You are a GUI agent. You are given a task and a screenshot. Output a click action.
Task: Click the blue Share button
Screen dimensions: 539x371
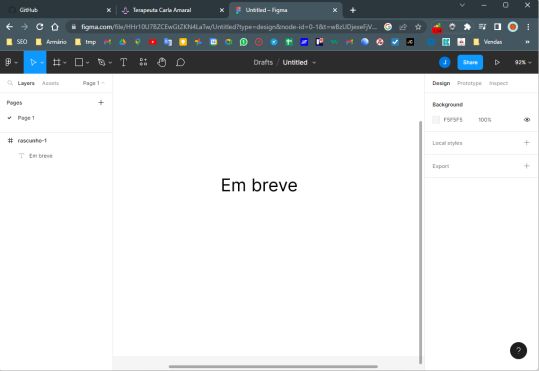coord(470,62)
